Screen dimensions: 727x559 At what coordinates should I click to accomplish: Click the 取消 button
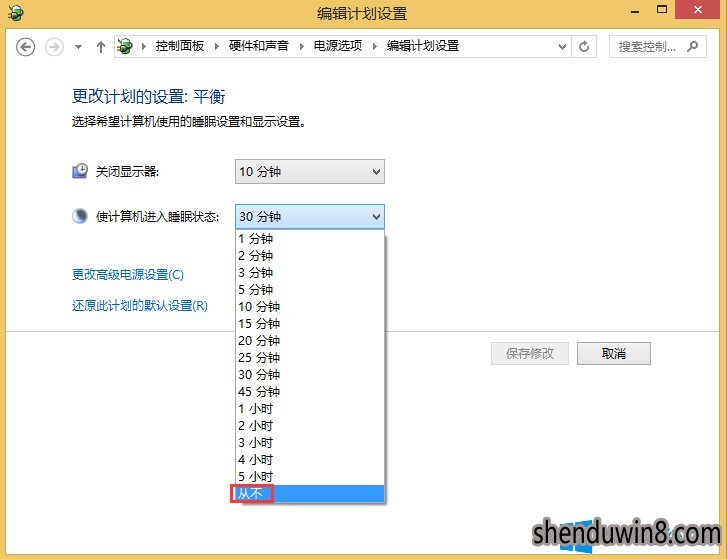pyautogui.click(x=614, y=354)
